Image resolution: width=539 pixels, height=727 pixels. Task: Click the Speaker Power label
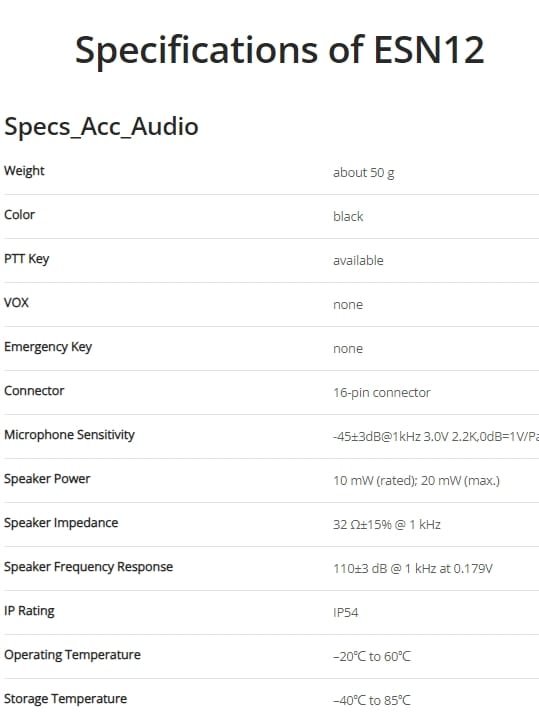47,479
